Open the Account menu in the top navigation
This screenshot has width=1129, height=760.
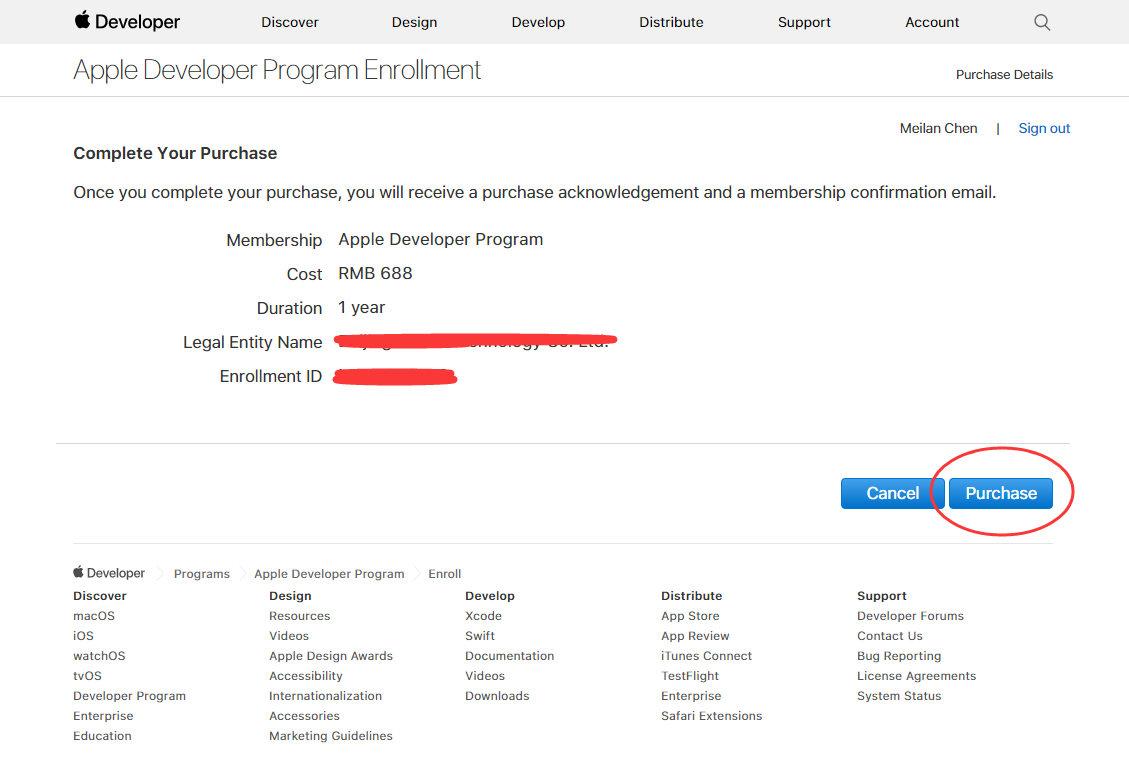point(932,22)
